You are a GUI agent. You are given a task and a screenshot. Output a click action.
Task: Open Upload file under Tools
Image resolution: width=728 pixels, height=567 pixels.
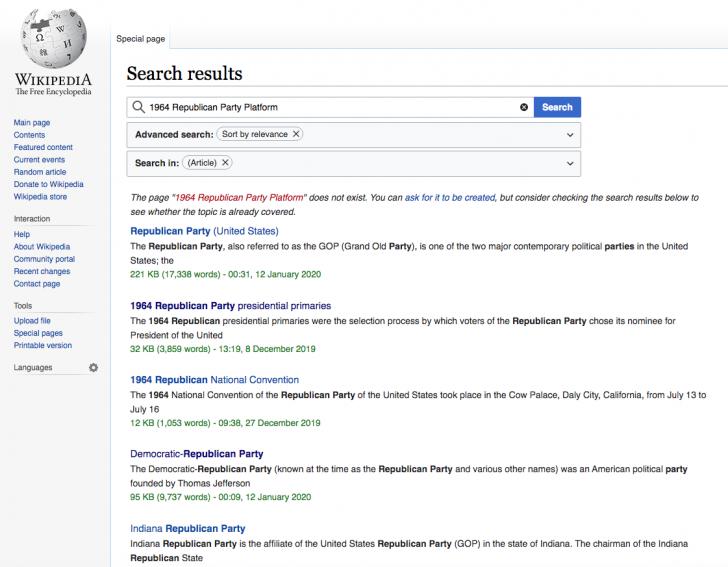[x=32, y=320]
